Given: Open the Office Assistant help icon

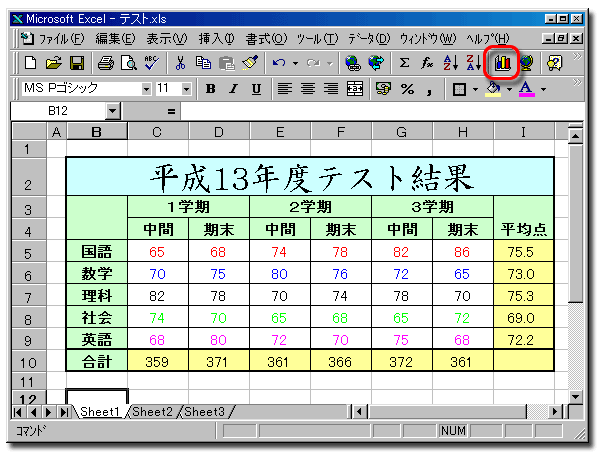Looking at the screenshot, I should (x=554, y=63).
